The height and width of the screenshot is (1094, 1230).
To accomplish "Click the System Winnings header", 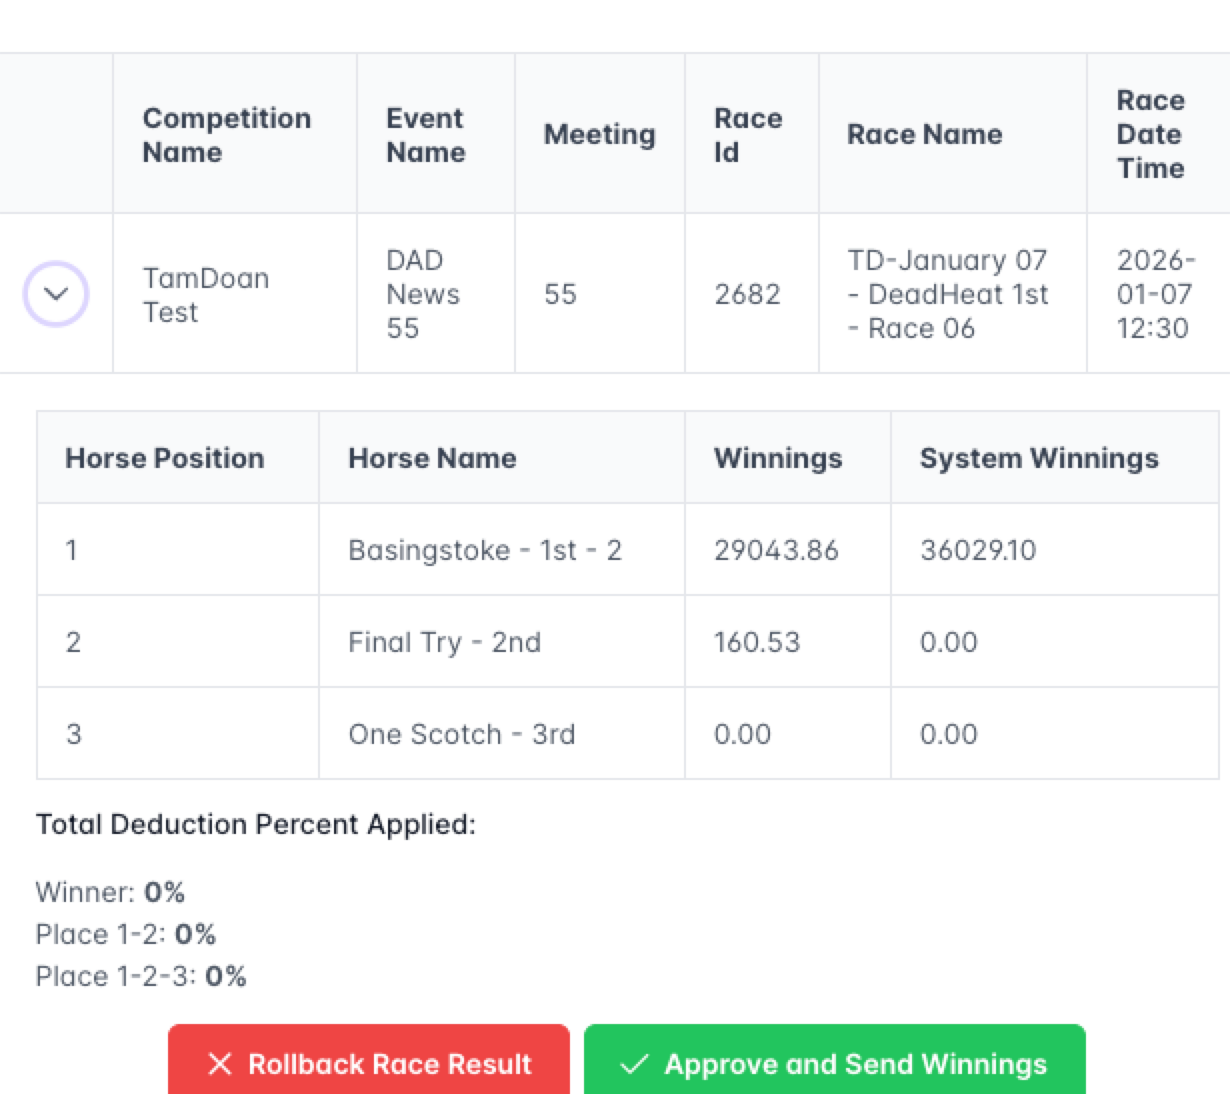I will click(1039, 458).
